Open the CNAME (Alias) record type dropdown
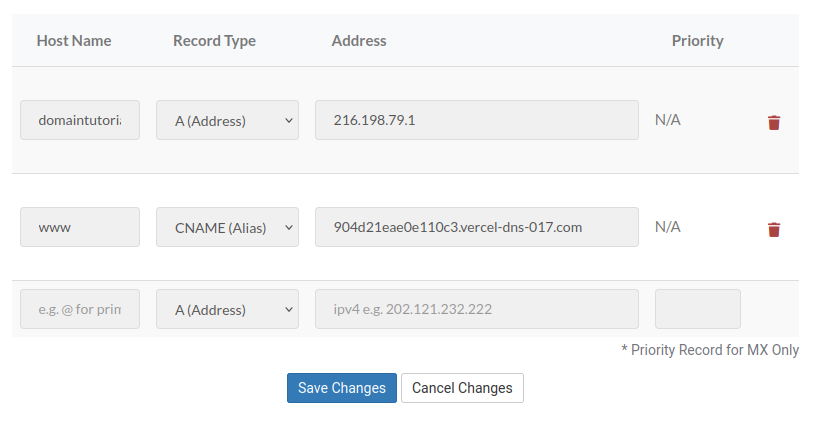The width and height of the screenshot is (820, 423). tap(227, 227)
